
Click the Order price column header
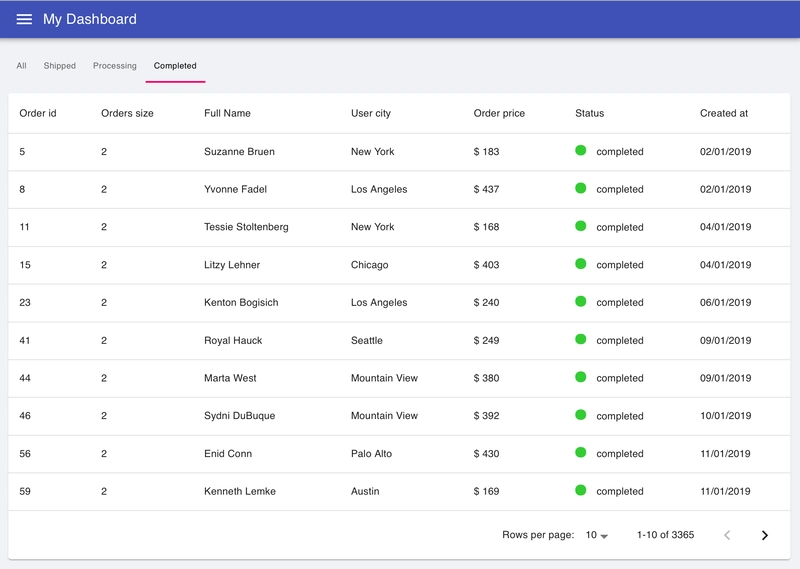(499, 113)
